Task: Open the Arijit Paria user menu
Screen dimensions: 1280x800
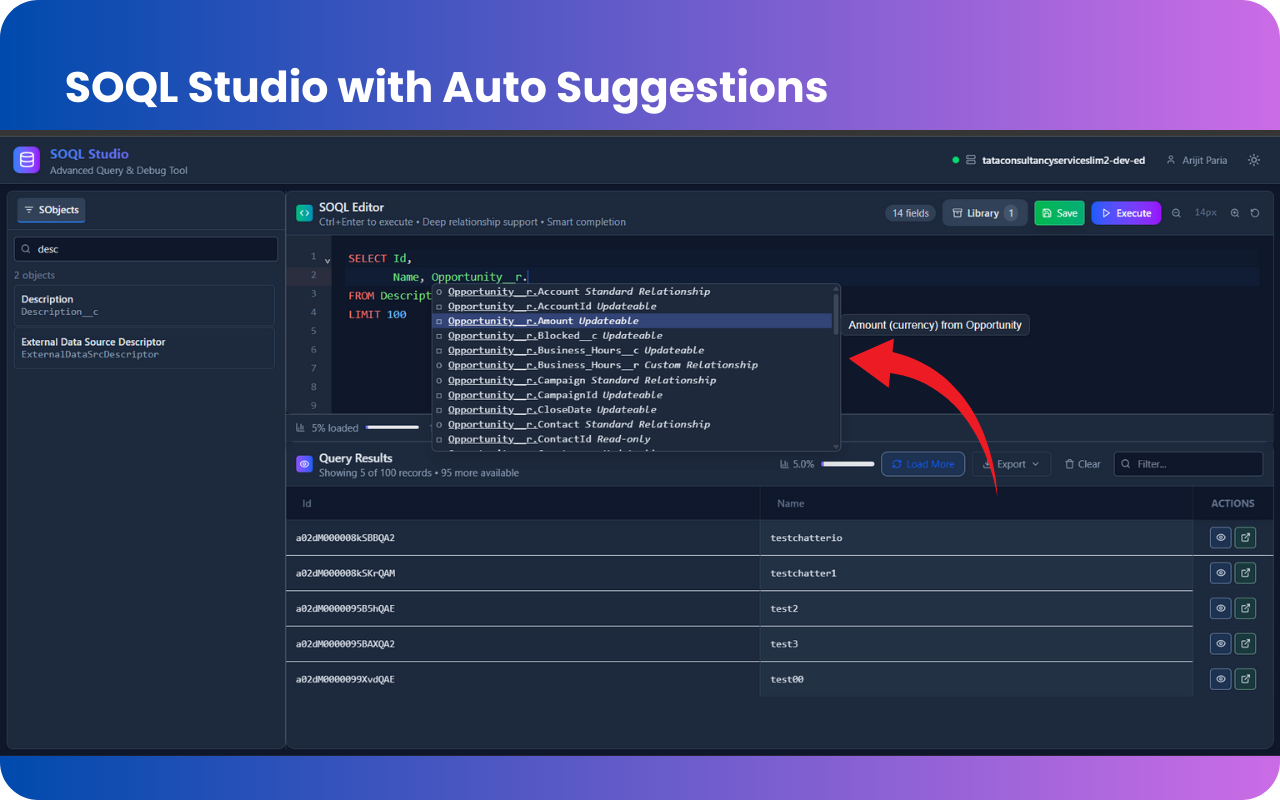Action: (1197, 159)
